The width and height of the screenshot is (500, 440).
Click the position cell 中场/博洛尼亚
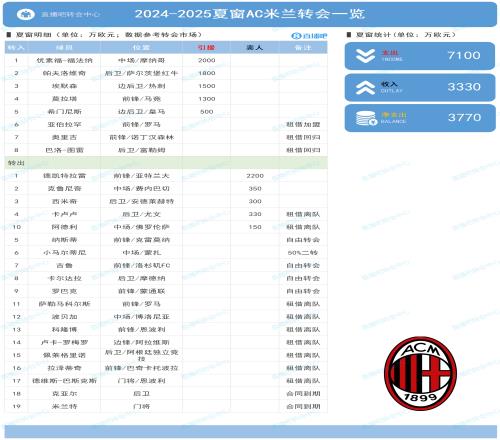coord(141,317)
